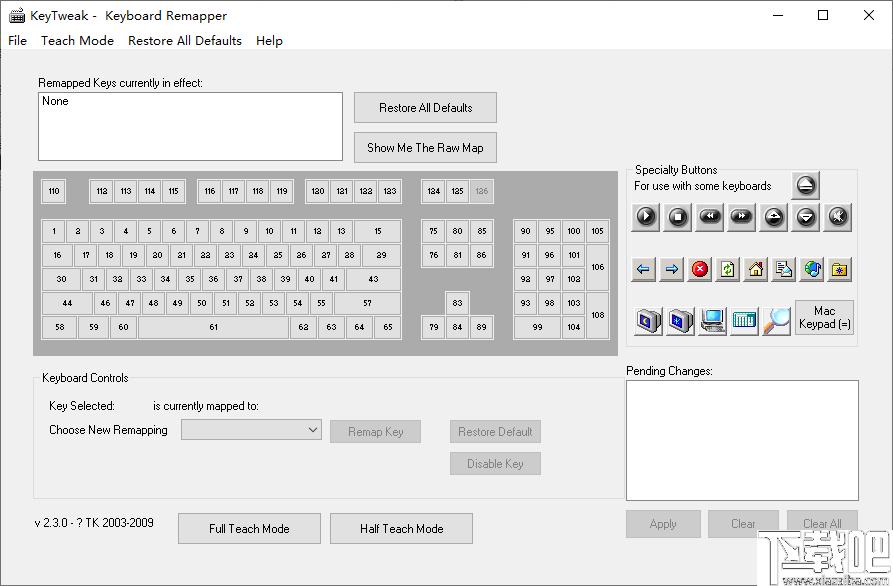Select keyboard key 44
893x586 pixels.
pyautogui.click(x=67, y=303)
